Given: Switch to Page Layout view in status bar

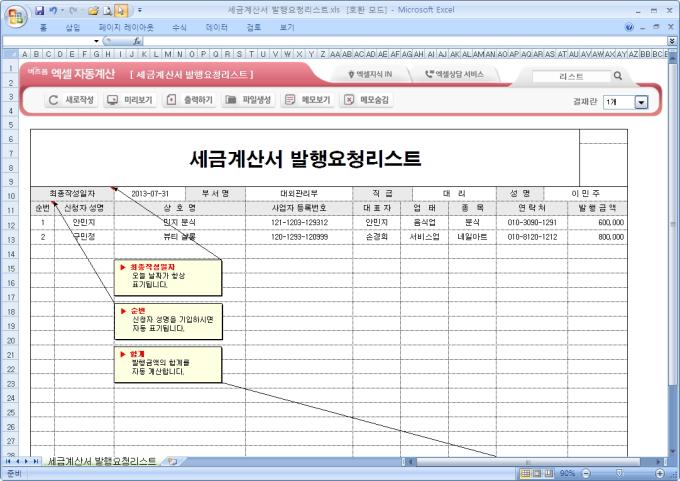Looking at the screenshot, I should pos(537,473).
